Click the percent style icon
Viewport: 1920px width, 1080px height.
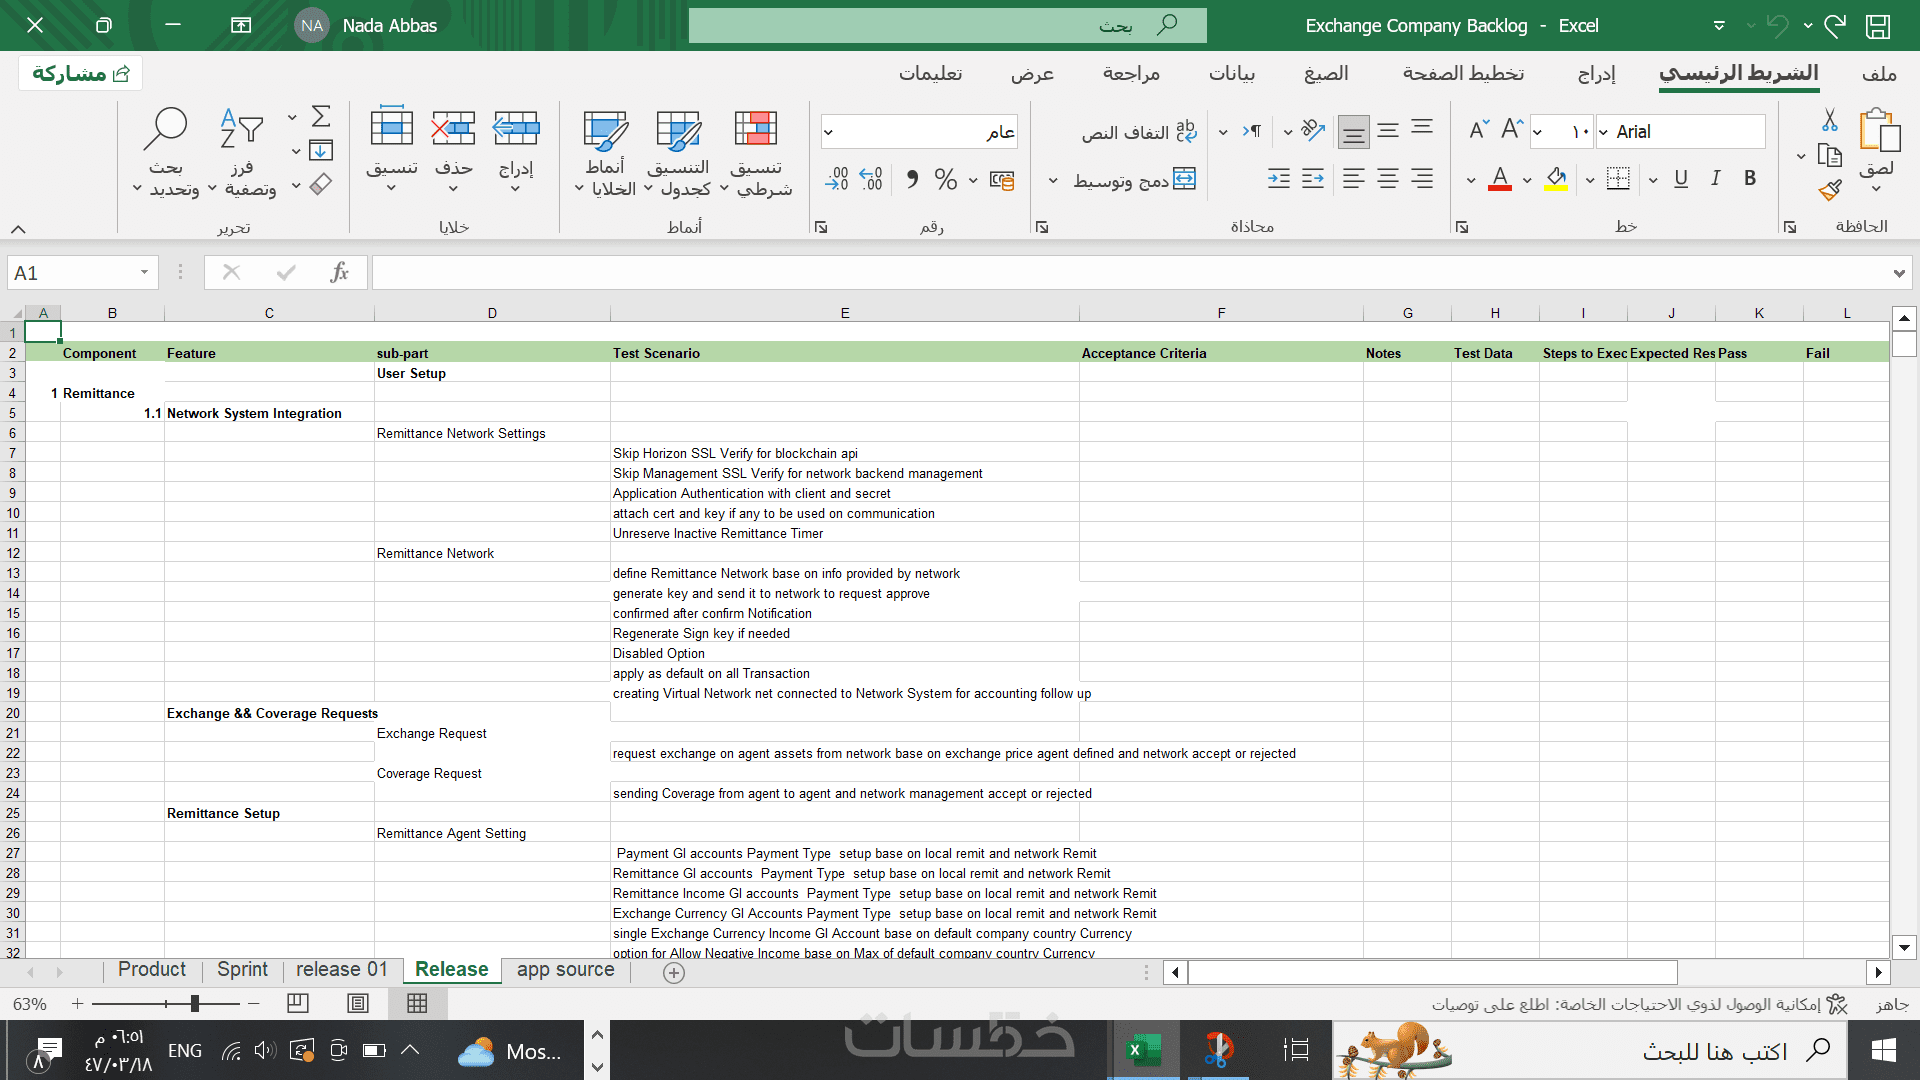tap(945, 179)
